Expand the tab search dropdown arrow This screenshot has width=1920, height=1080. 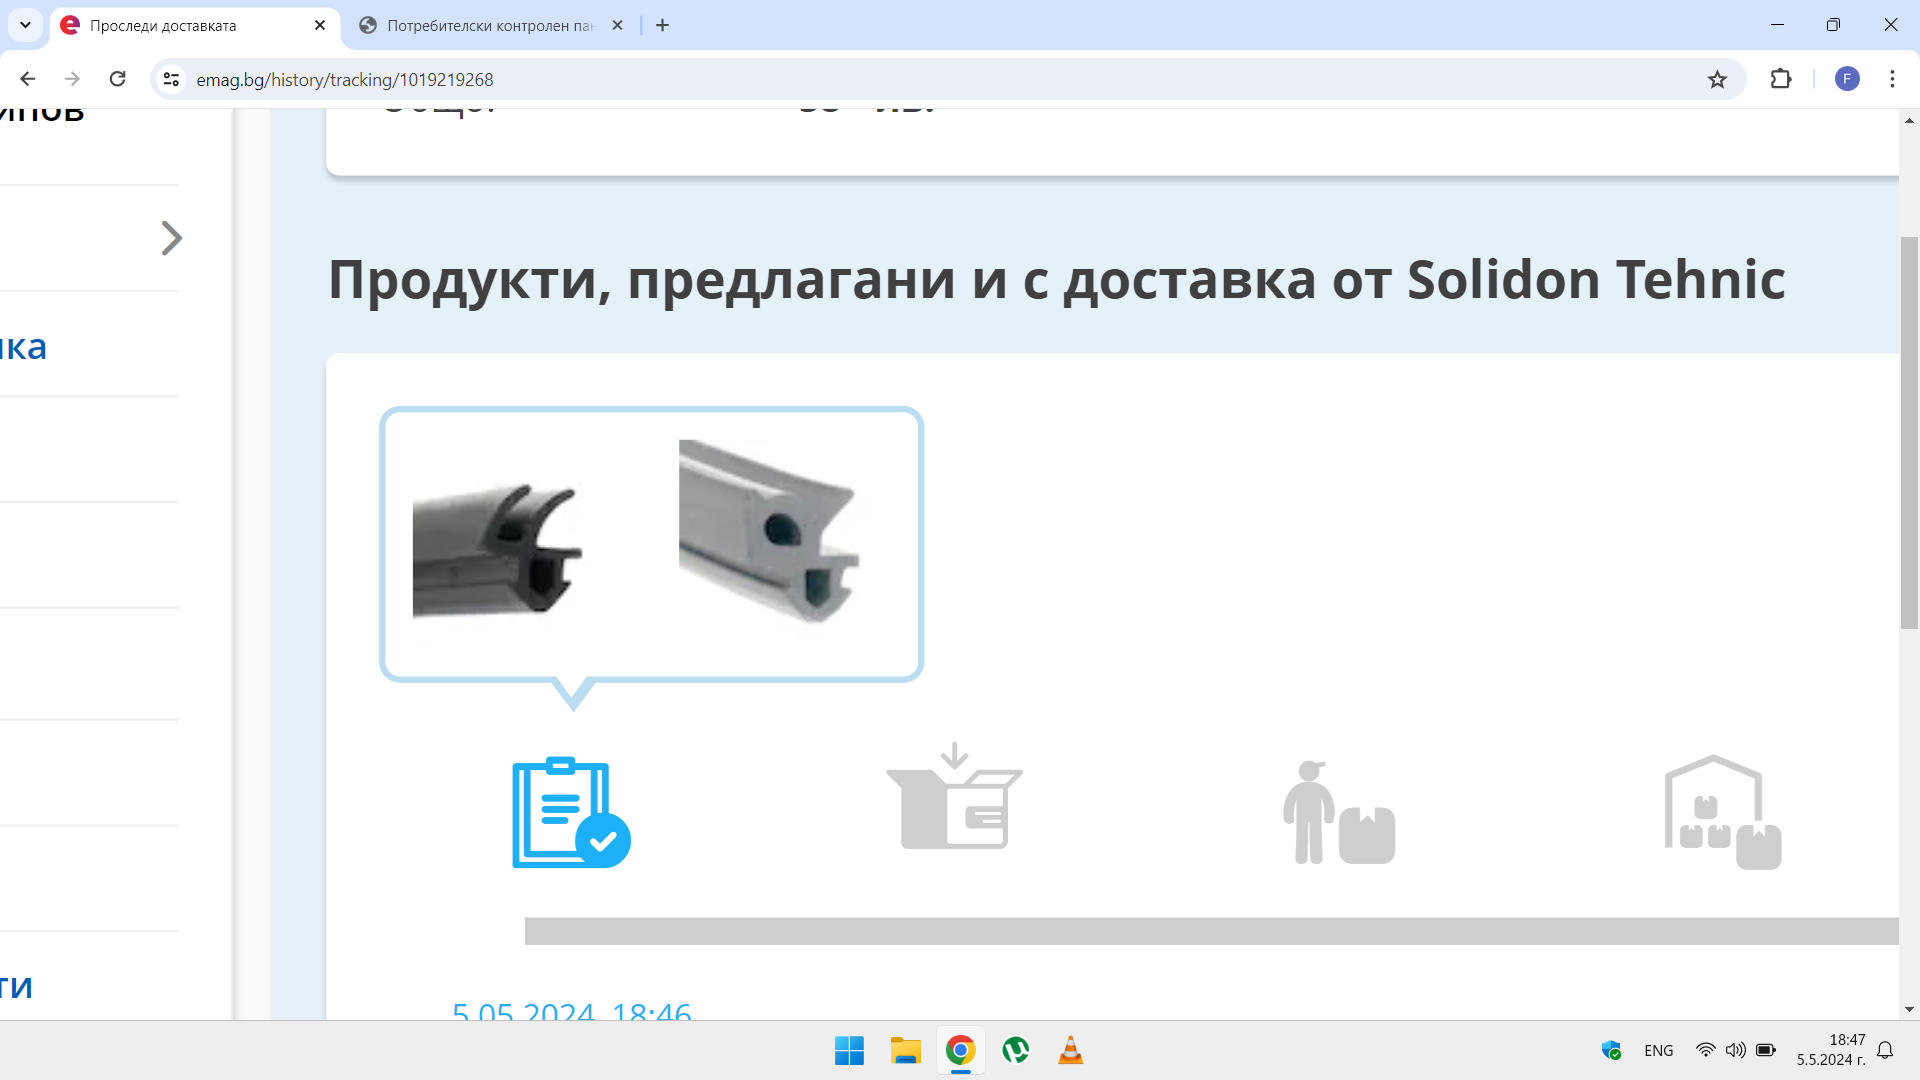(25, 25)
